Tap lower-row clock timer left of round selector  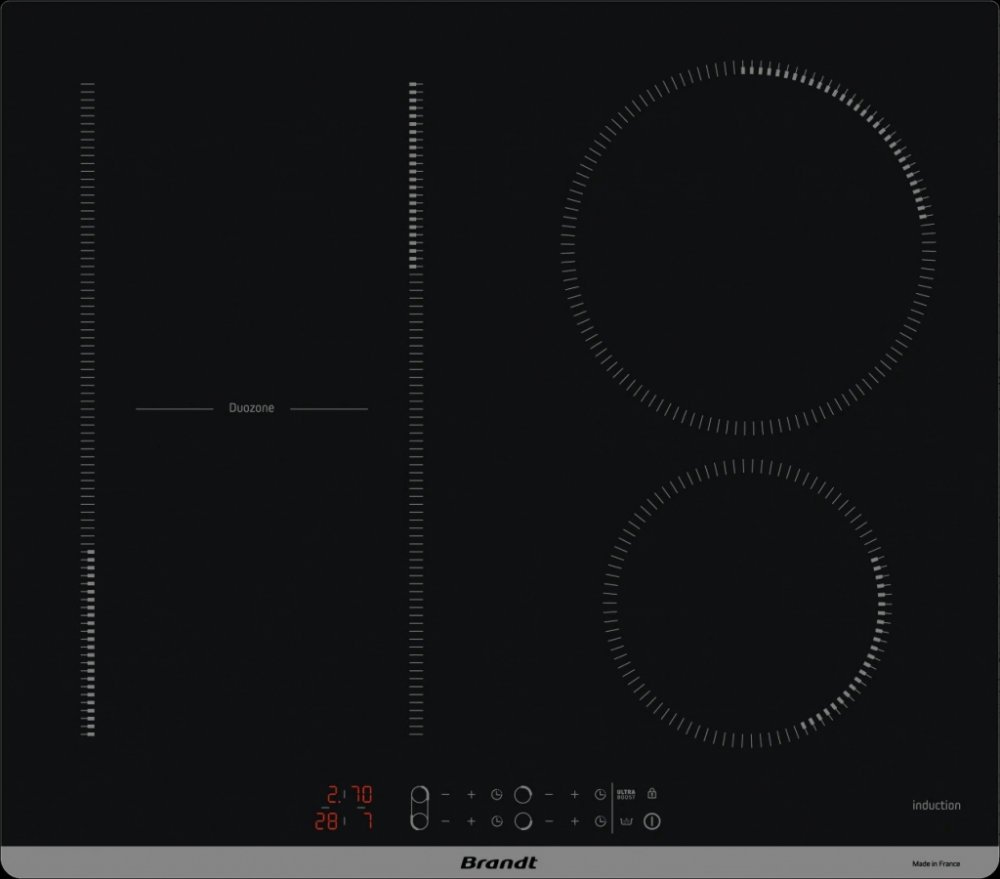(x=497, y=822)
